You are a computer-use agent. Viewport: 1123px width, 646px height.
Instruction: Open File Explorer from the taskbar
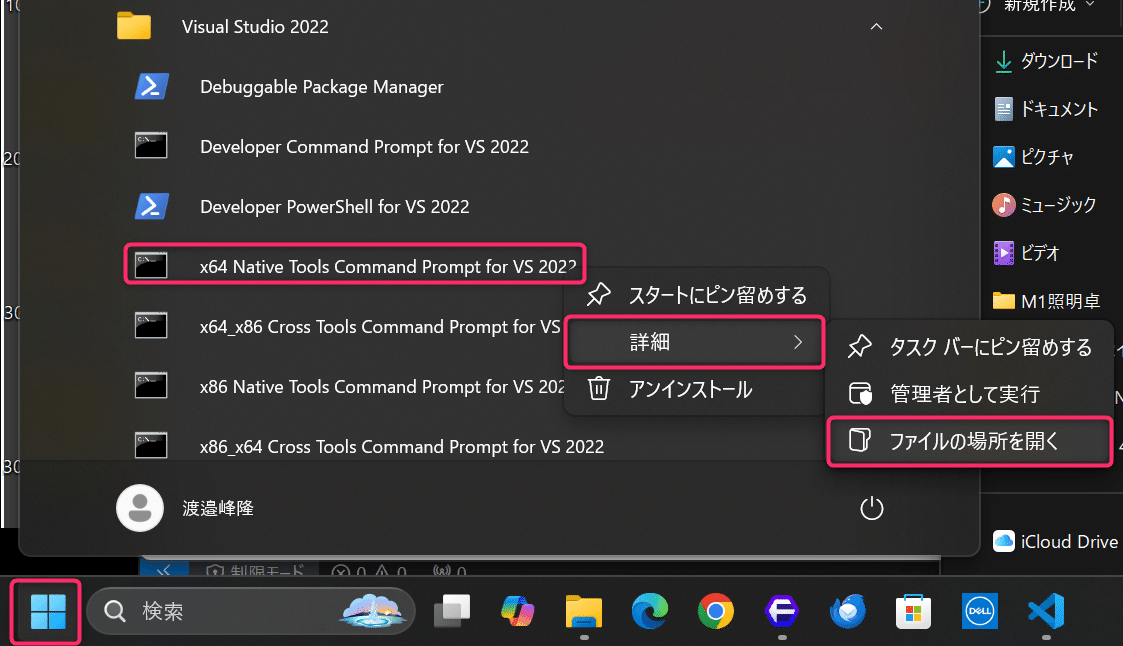[x=584, y=612]
